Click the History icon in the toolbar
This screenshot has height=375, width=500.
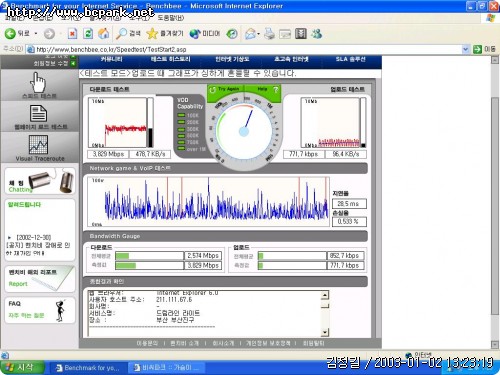coord(232,34)
